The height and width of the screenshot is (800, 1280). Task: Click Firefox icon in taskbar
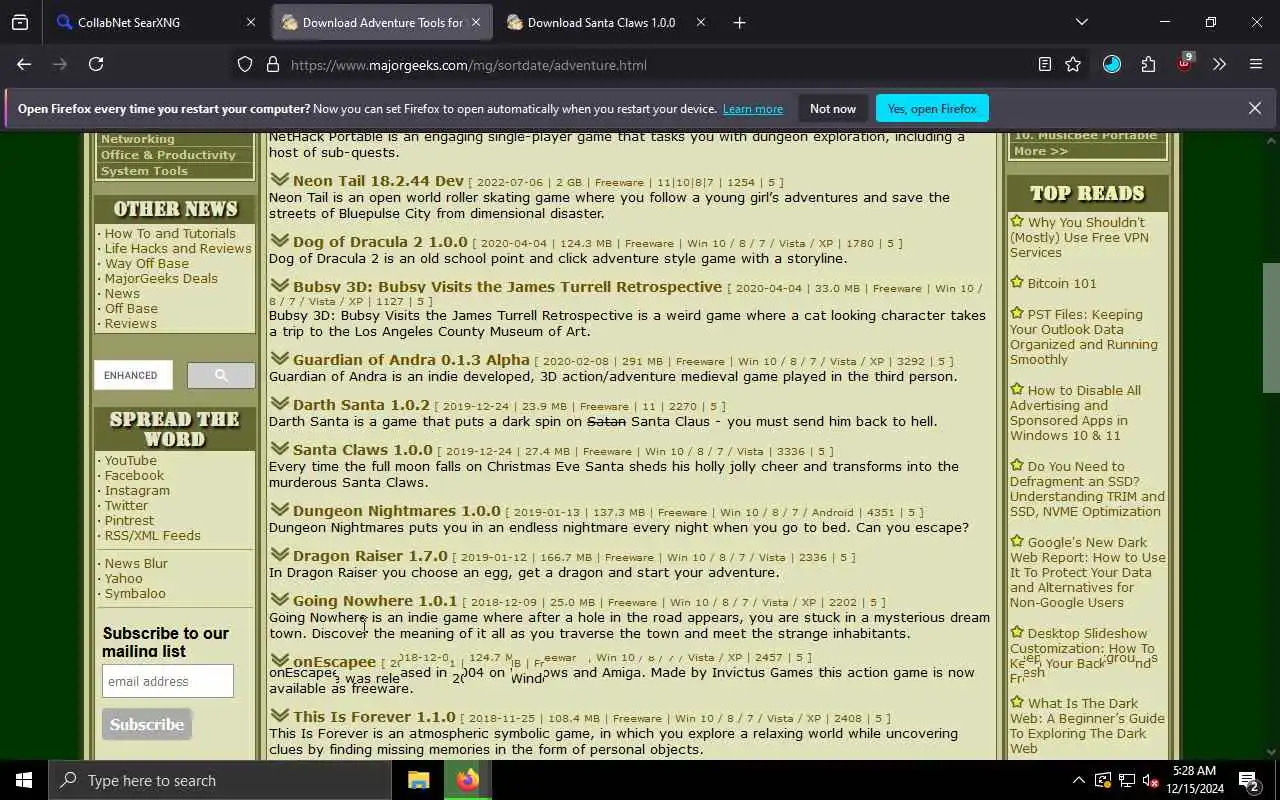[467, 780]
